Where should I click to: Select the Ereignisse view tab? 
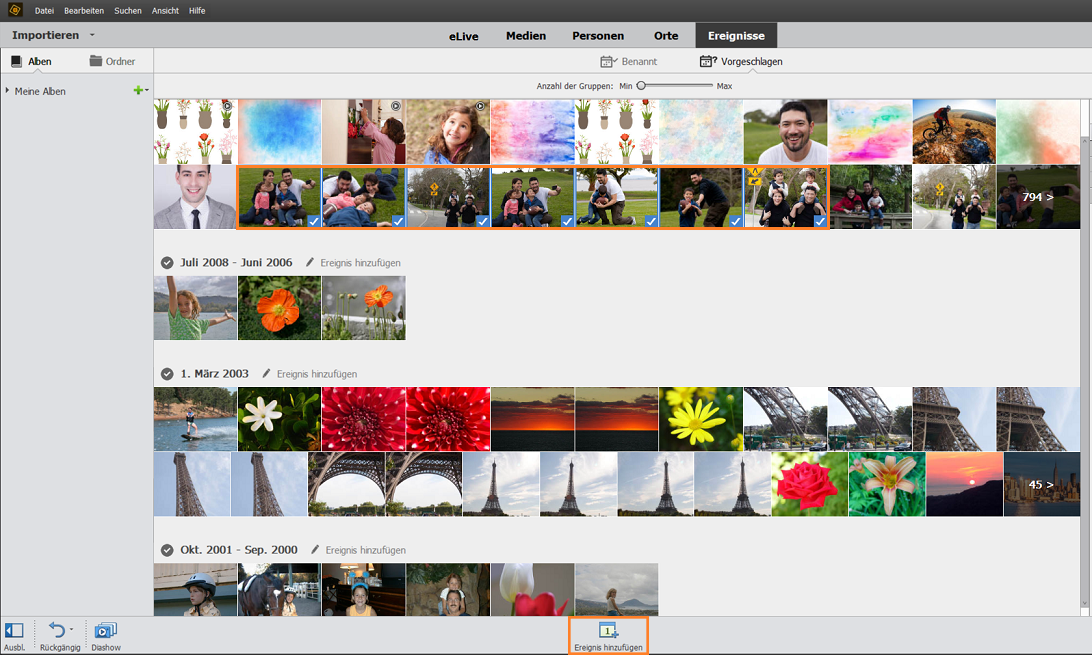pos(736,35)
